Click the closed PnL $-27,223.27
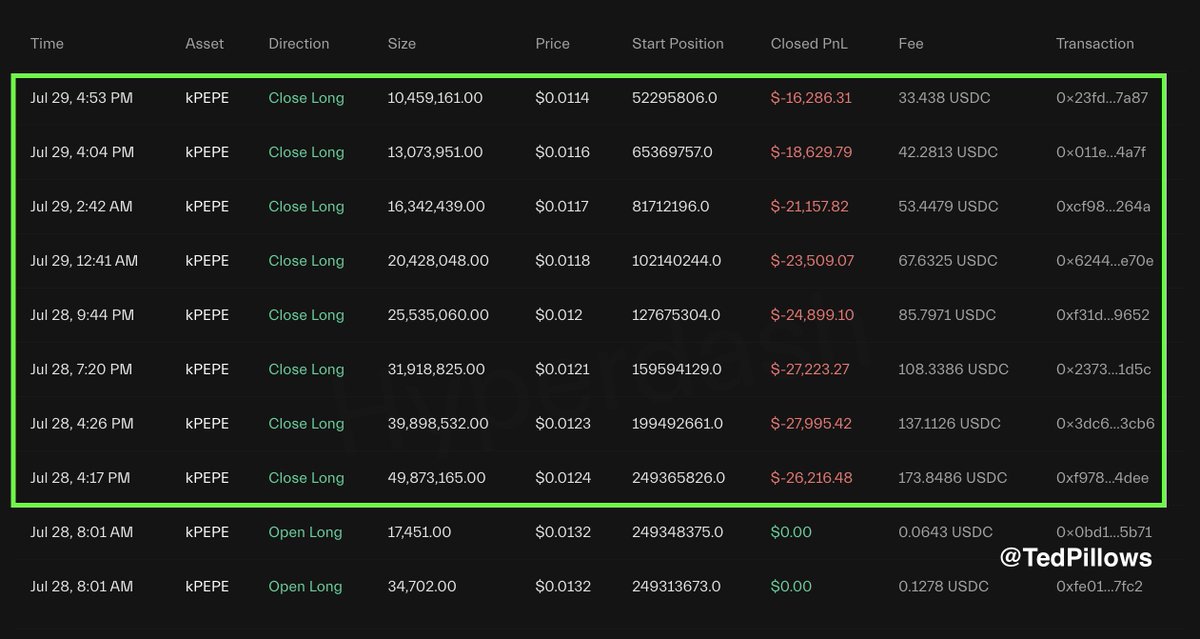 tap(810, 369)
